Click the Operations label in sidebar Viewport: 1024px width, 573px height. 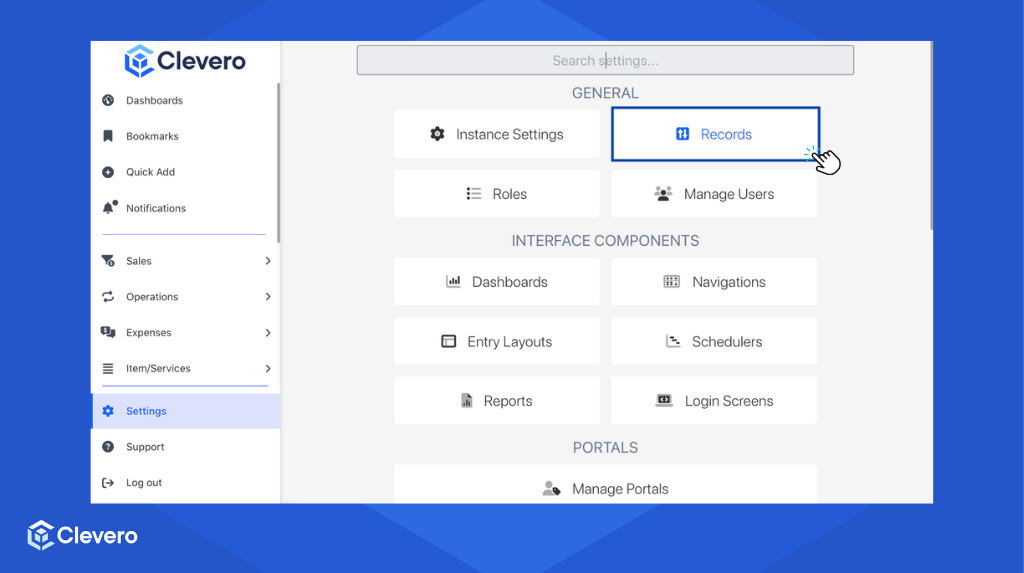pos(152,297)
